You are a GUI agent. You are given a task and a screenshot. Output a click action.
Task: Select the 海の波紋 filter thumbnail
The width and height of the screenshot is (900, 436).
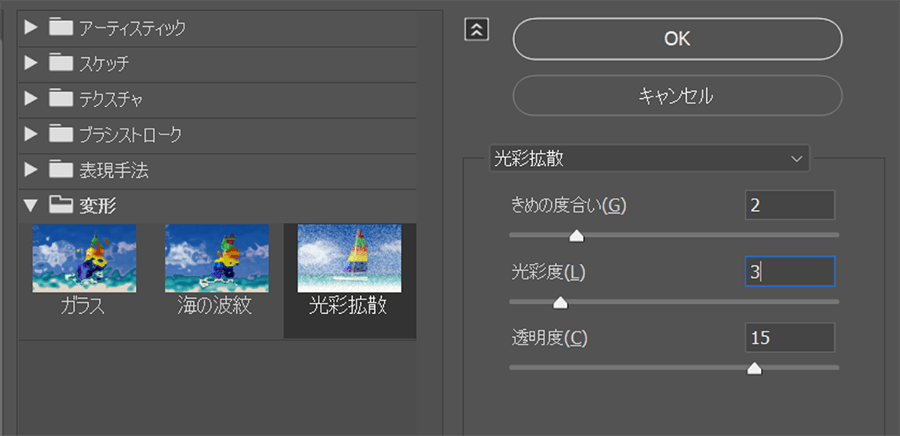point(217,258)
